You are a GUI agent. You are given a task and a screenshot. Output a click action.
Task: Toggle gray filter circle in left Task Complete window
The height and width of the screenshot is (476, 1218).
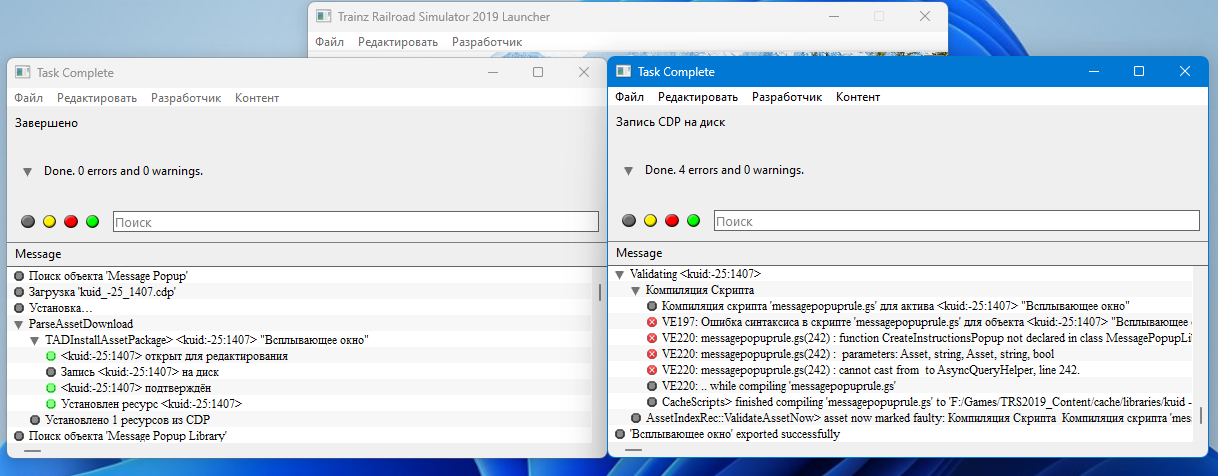click(27, 221)
